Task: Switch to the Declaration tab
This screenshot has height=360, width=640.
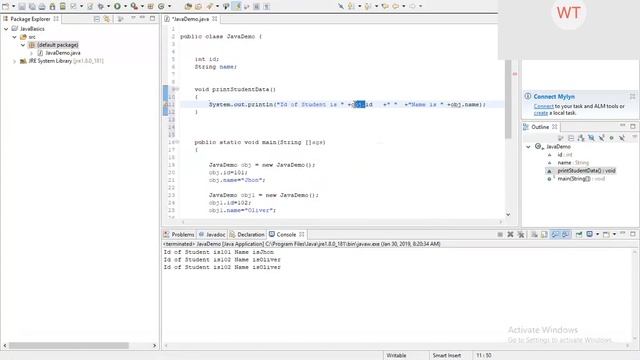Action: (247, 234)
